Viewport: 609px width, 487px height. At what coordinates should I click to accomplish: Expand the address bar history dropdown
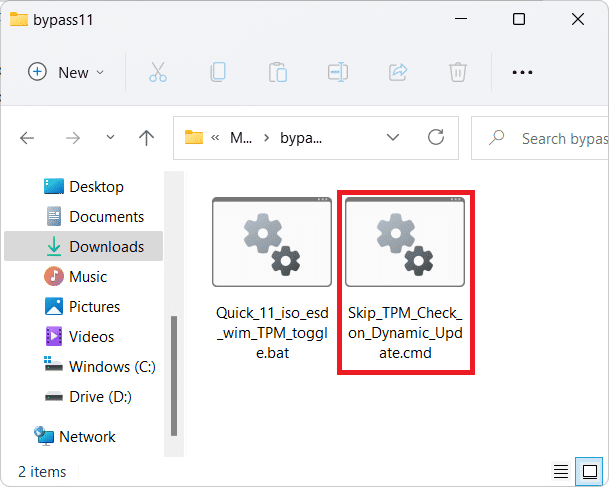click(393, 137)
